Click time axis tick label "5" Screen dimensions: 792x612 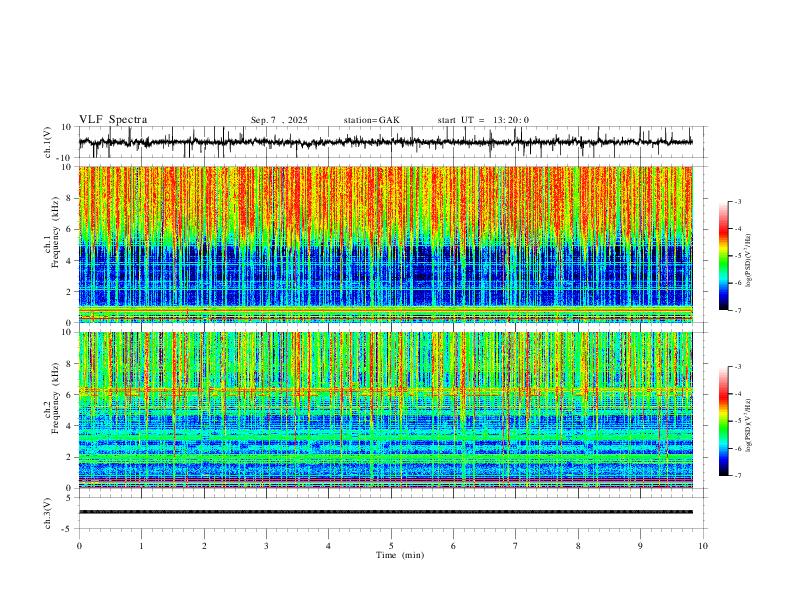pyautogui.click(x=391, y=546)
